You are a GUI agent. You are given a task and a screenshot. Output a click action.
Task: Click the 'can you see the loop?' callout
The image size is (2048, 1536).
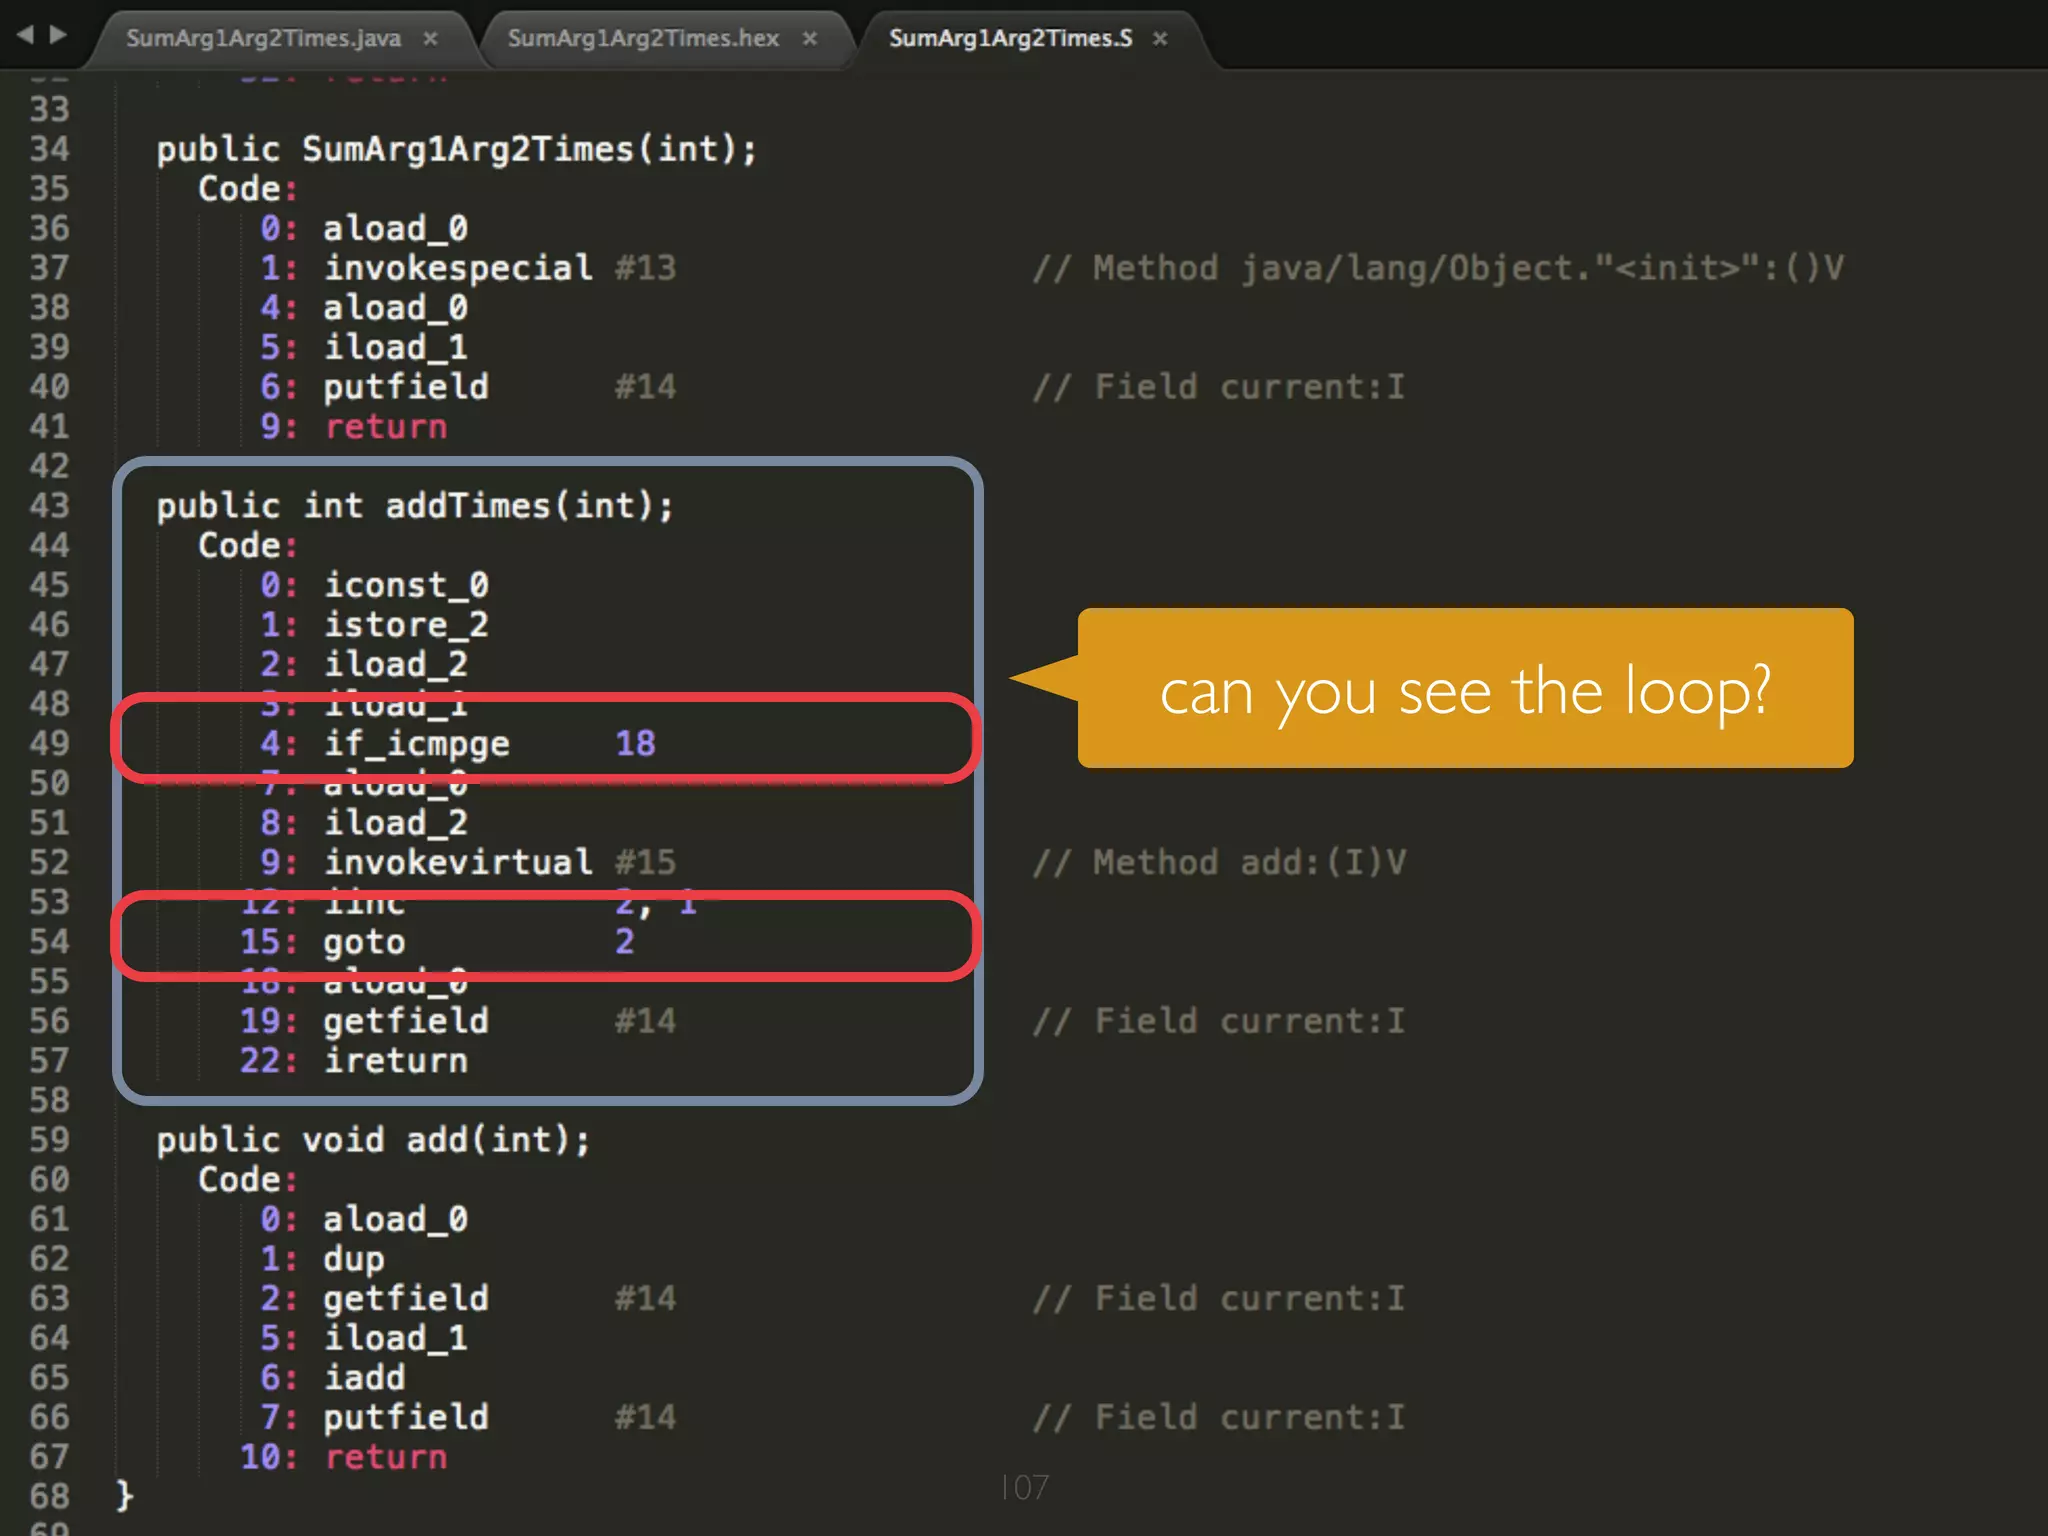coord(1464,690)
